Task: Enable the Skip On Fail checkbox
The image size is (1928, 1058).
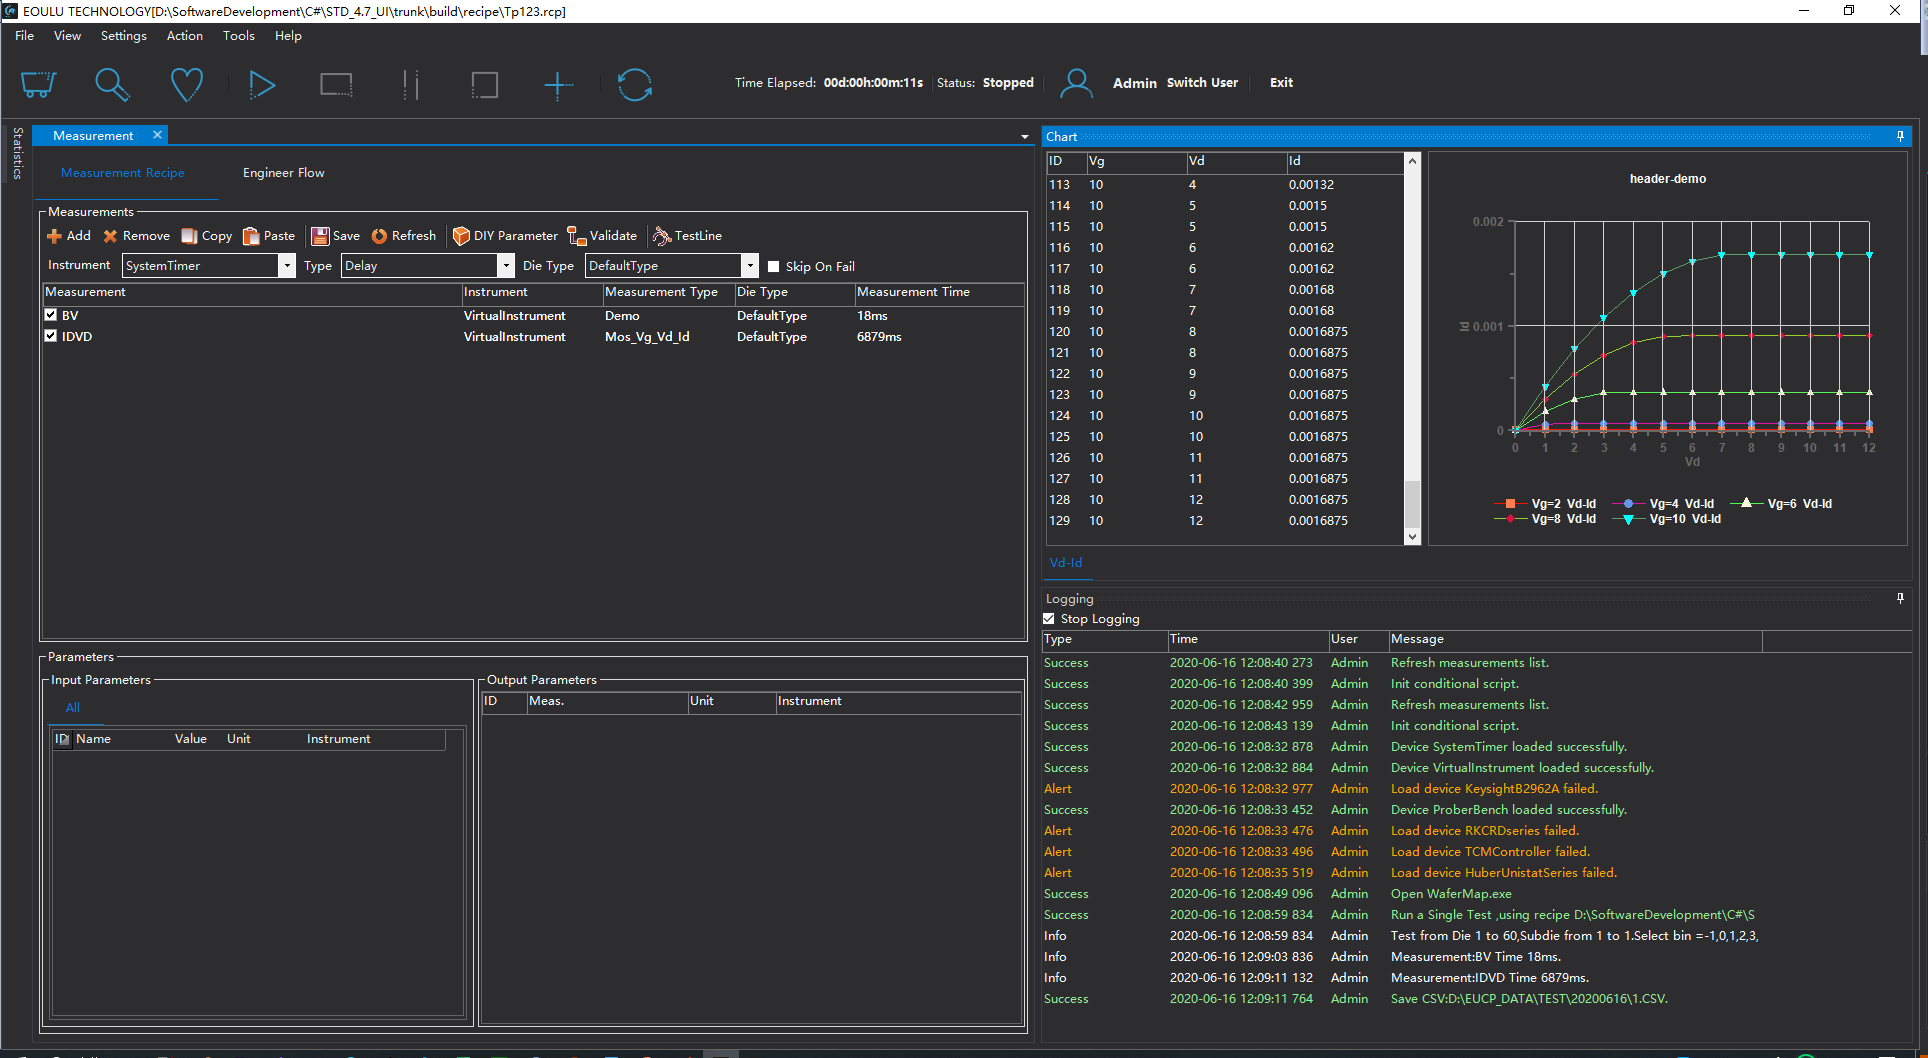Action: coord(773,266)
